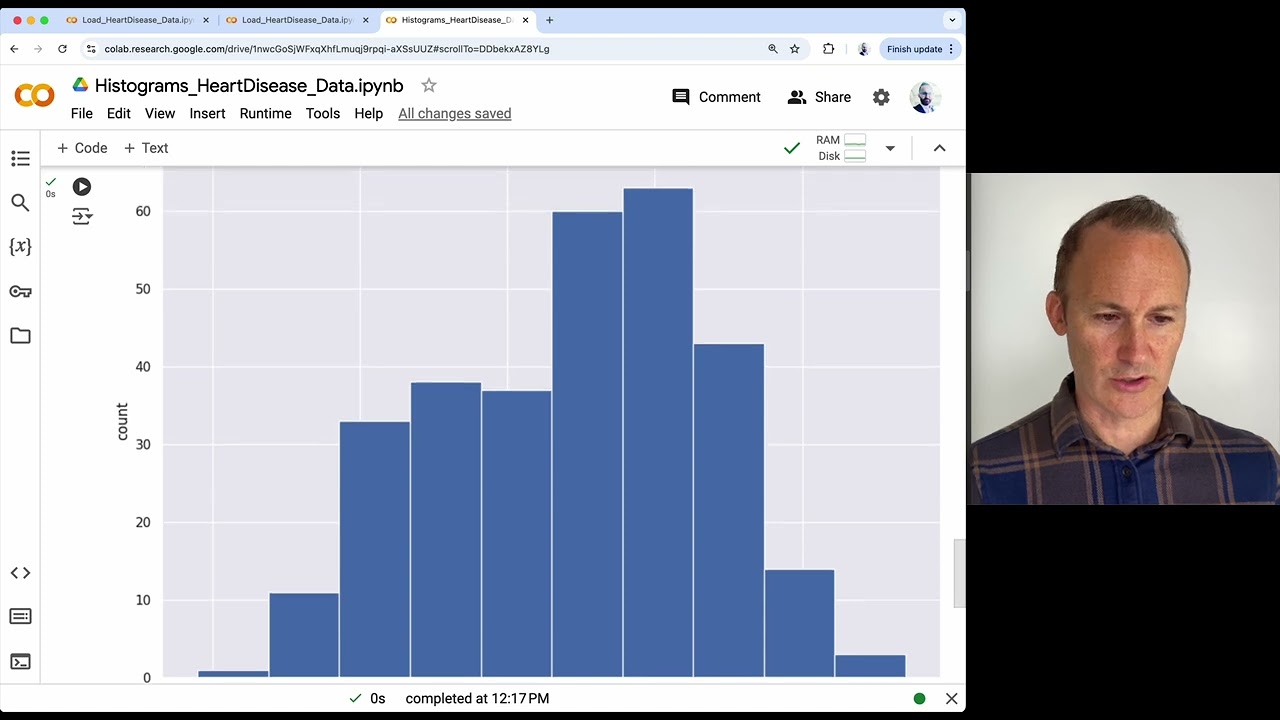Expand the runtime connection dropdown arrow

pyautogui.click(x=890, y=148)
